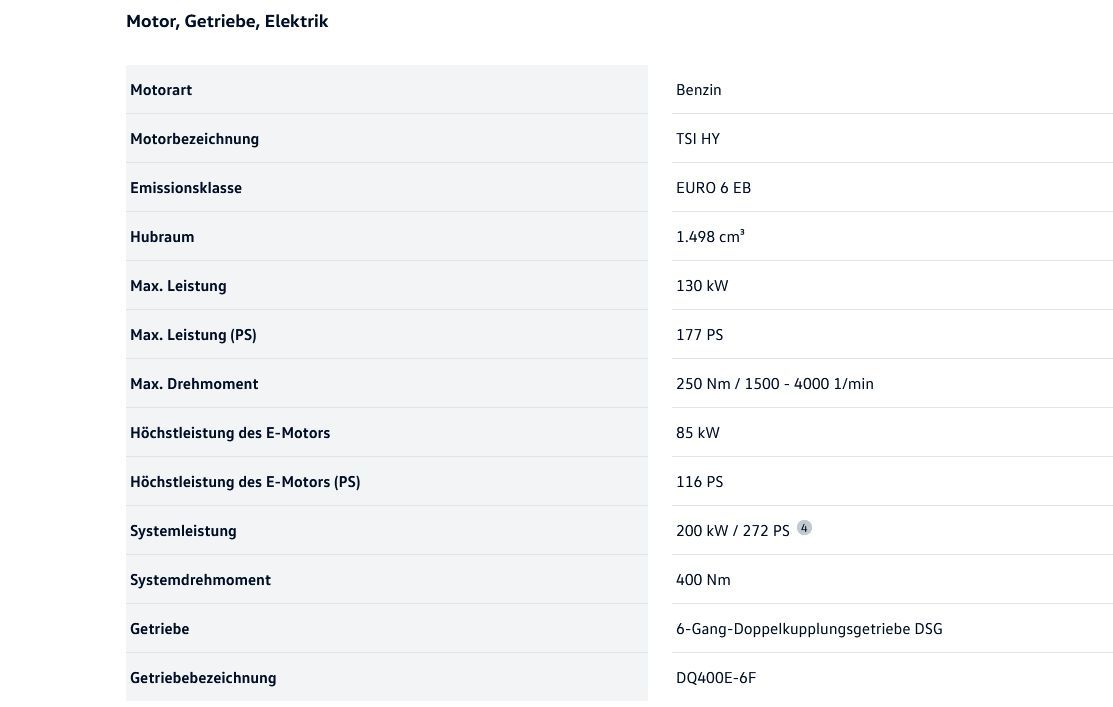Click the '177 PS' value
This screenshot has height=707, width=1113.
pyautogui.click(x=699, y=335)
